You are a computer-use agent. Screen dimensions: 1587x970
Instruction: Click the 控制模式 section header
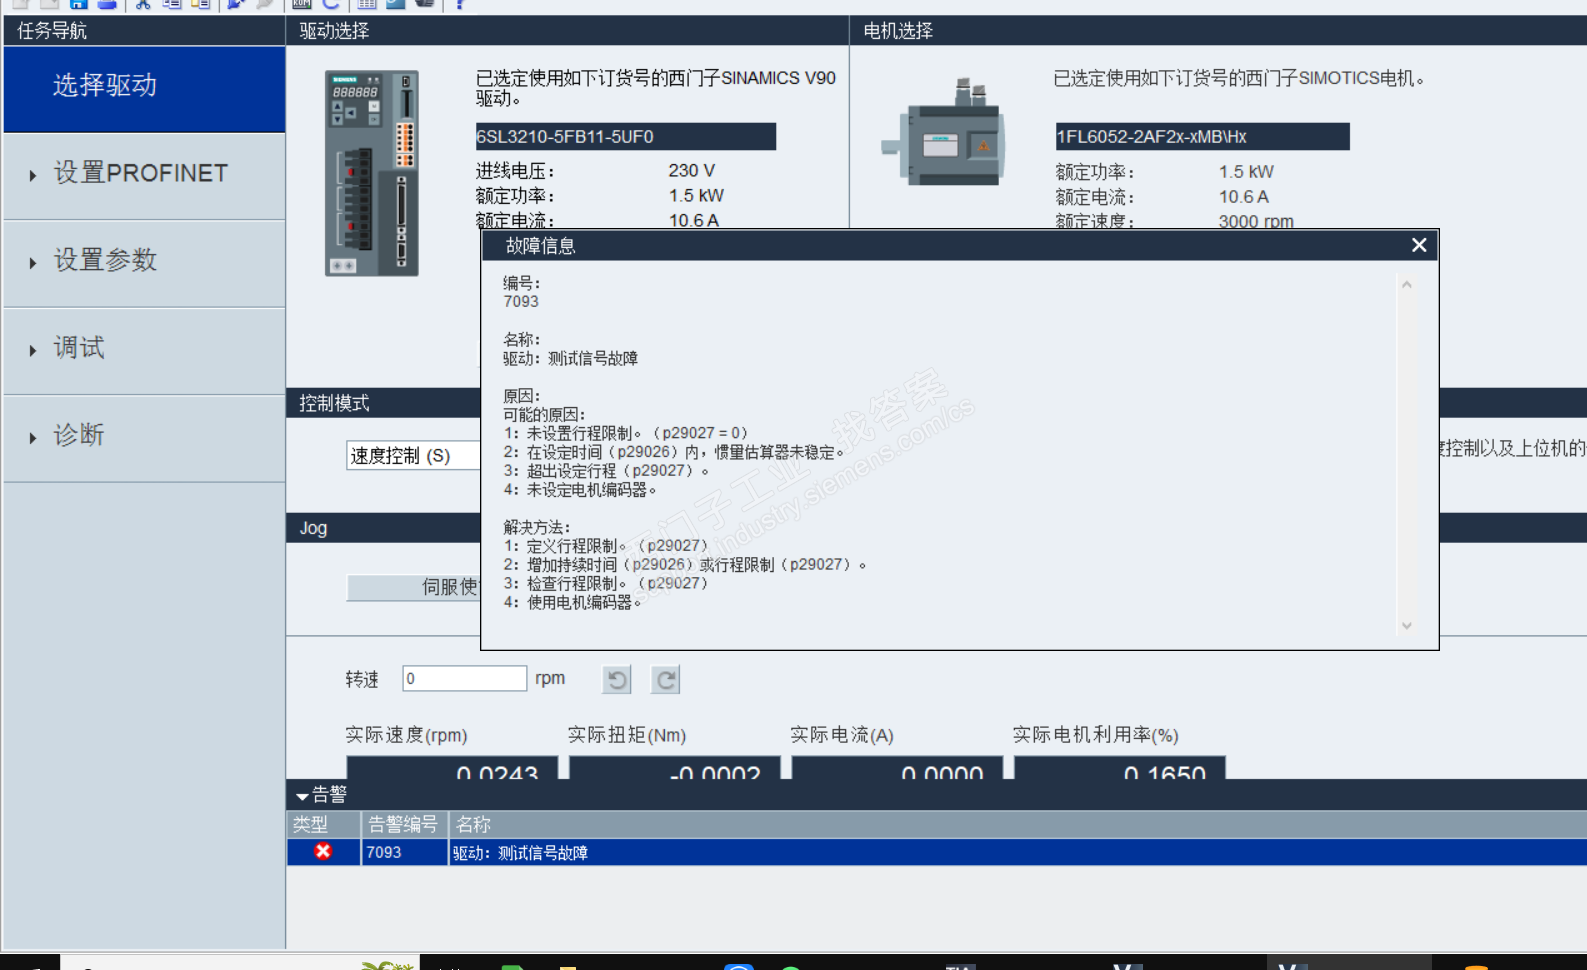[384, 403]
